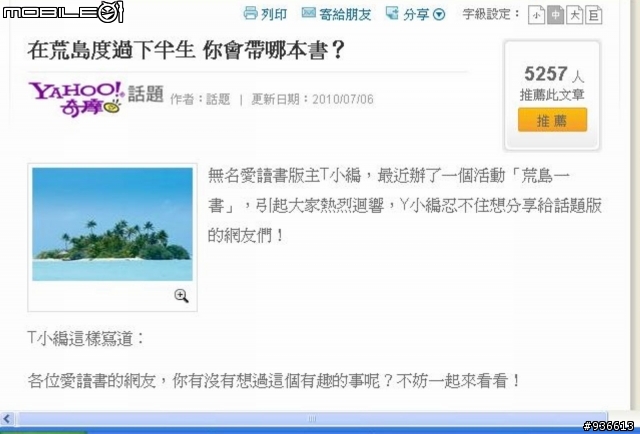Click the envelope icon for 寄給朋友
Viewport: 640px width, 434px height.
(x=309, y=13)
